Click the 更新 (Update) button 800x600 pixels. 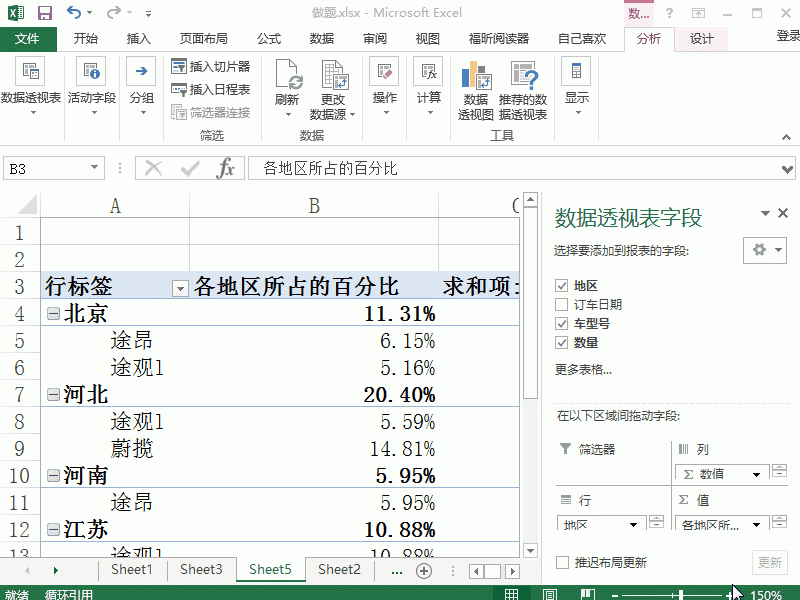point(770,562)
